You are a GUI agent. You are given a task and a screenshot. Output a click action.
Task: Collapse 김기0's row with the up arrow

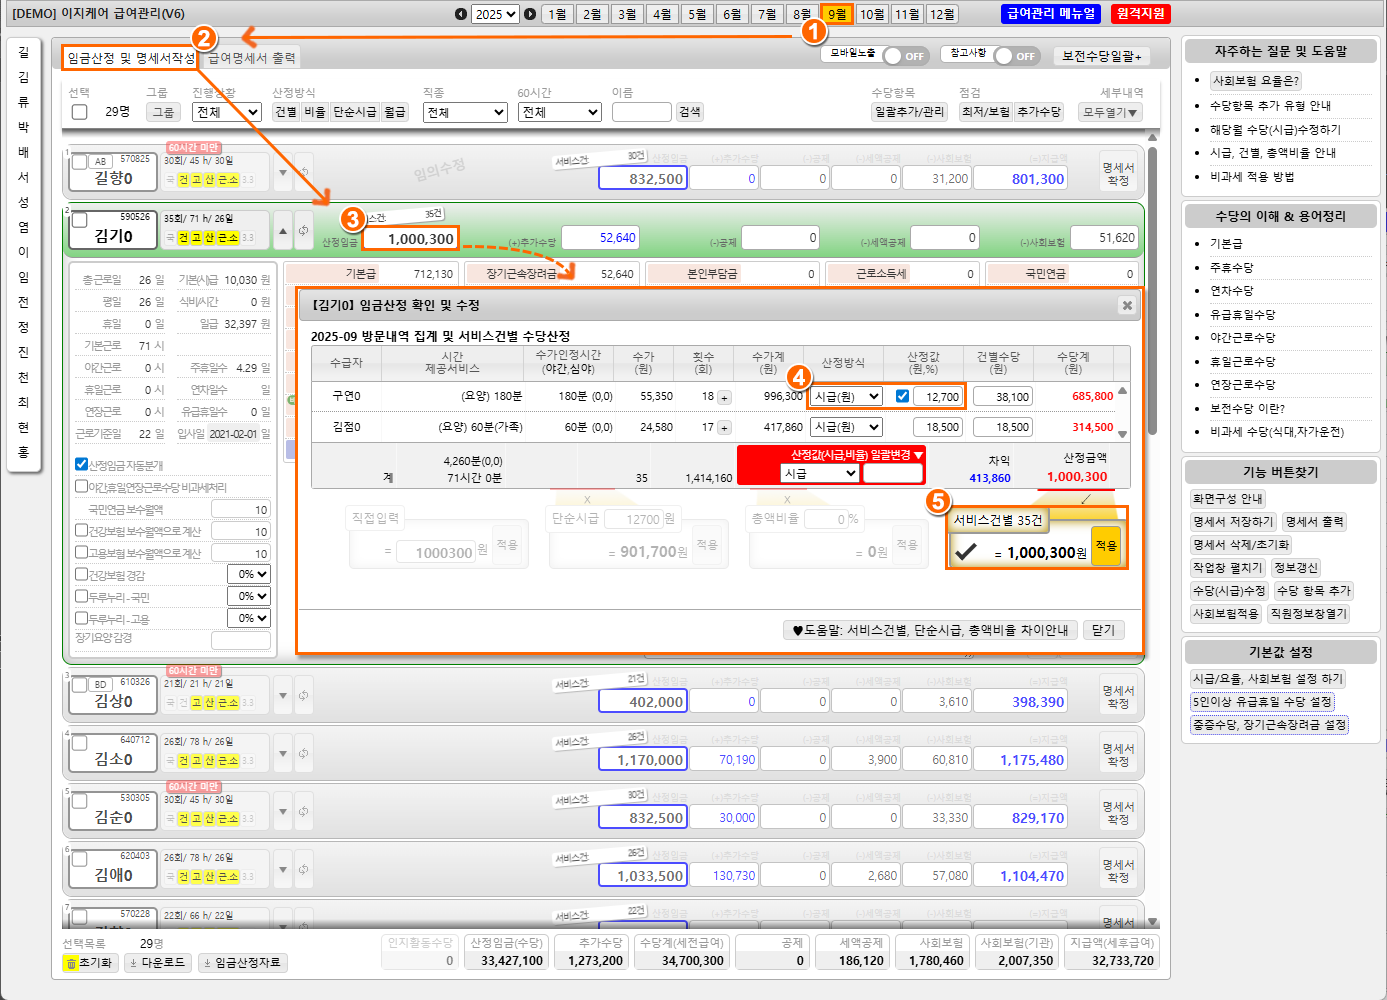pos(283,231)
